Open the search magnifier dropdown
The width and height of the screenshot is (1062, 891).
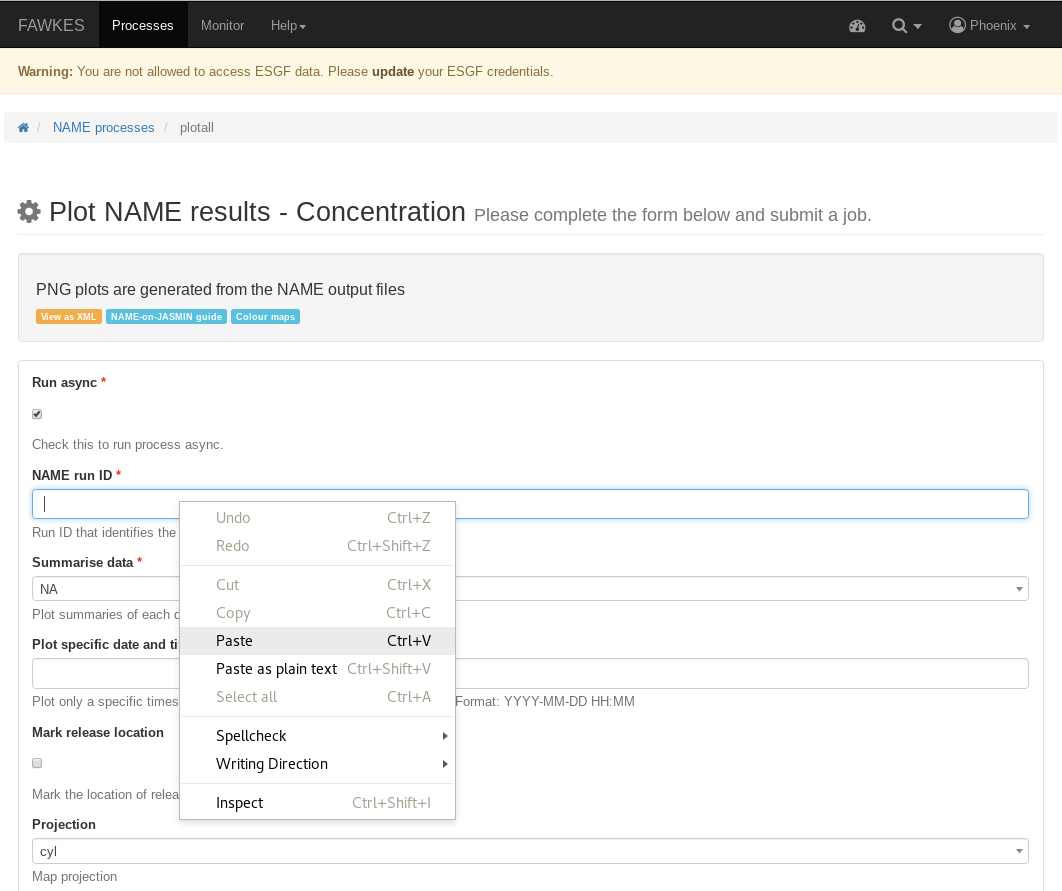(906, 26)
